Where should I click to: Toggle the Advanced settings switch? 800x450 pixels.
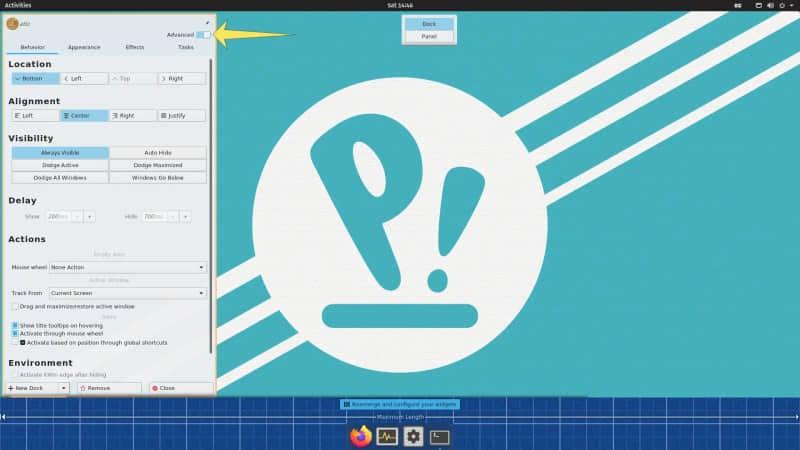click(203, 34)
